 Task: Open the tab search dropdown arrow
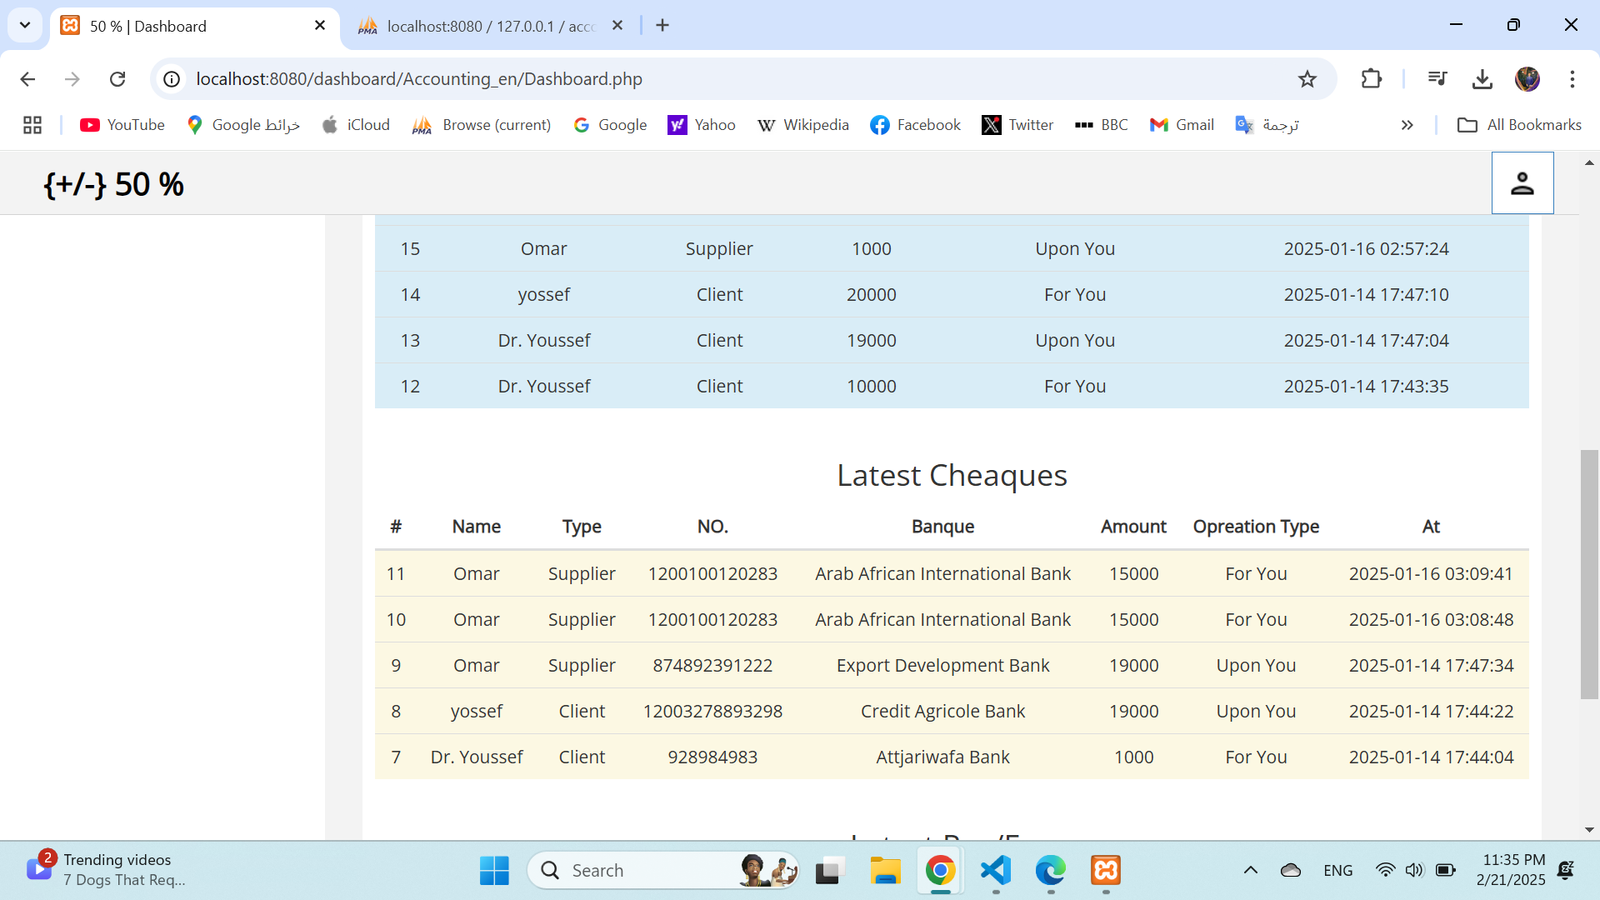coord(25,25)
